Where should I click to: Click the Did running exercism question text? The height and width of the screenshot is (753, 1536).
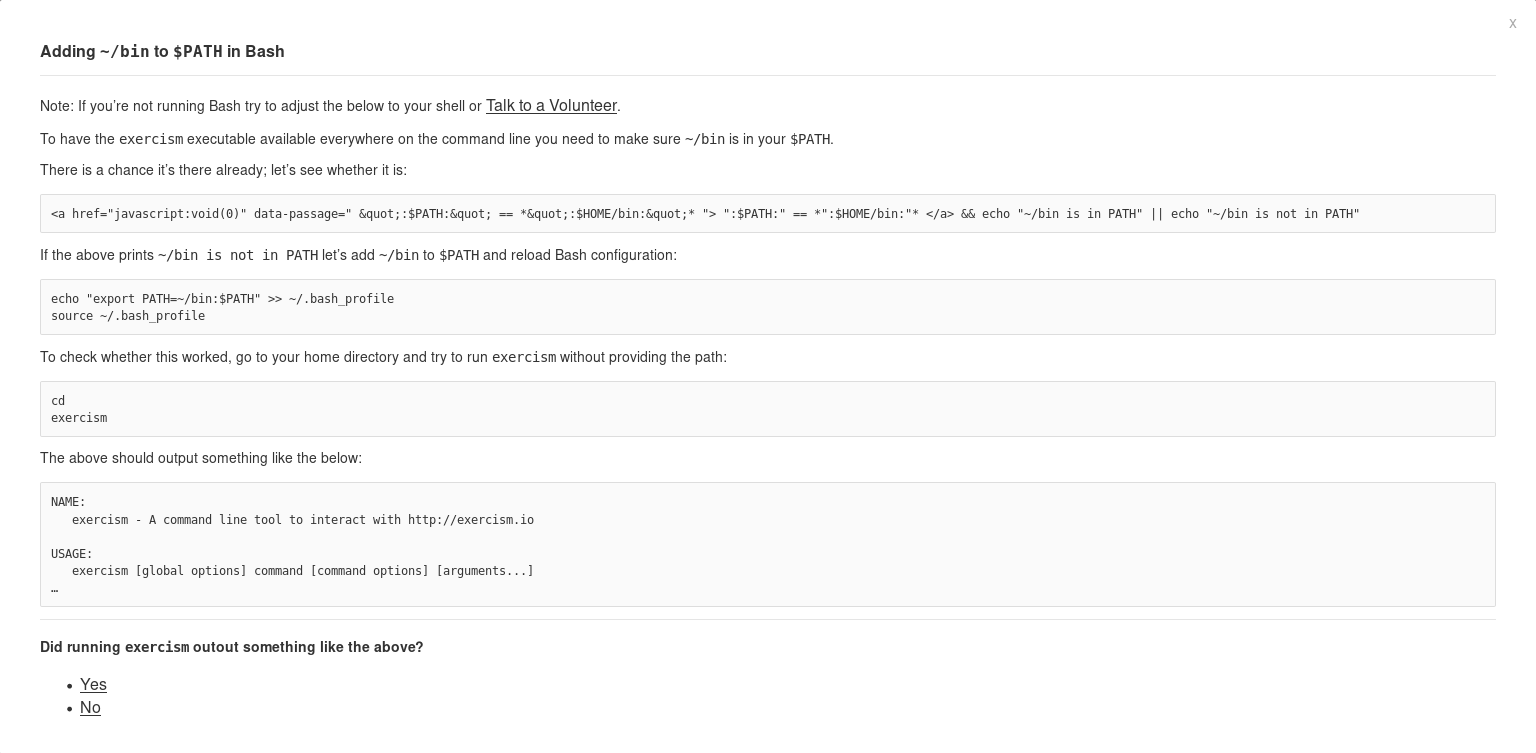click(x=231, y=647)
